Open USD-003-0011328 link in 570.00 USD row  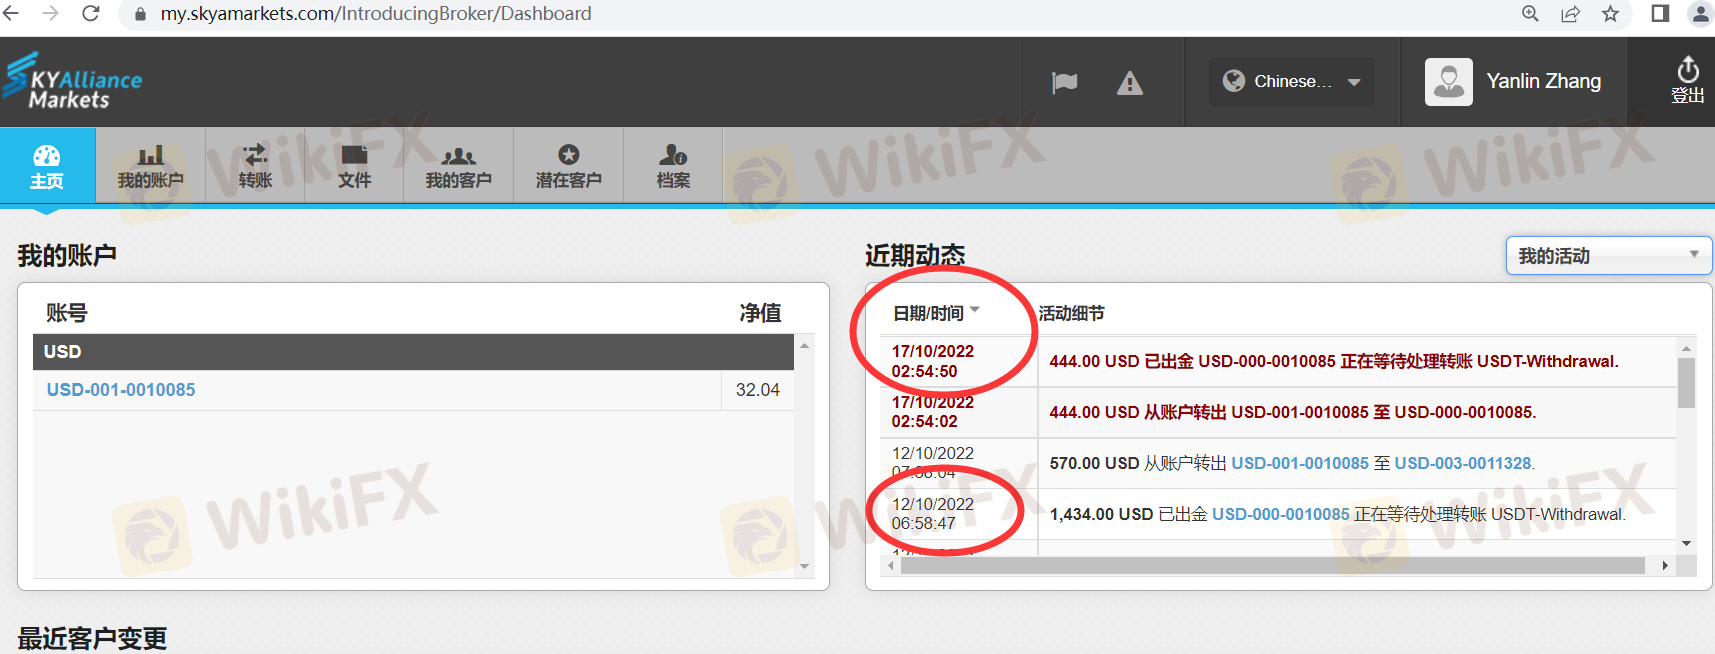pyautogui.click(x=1463, y=463)
